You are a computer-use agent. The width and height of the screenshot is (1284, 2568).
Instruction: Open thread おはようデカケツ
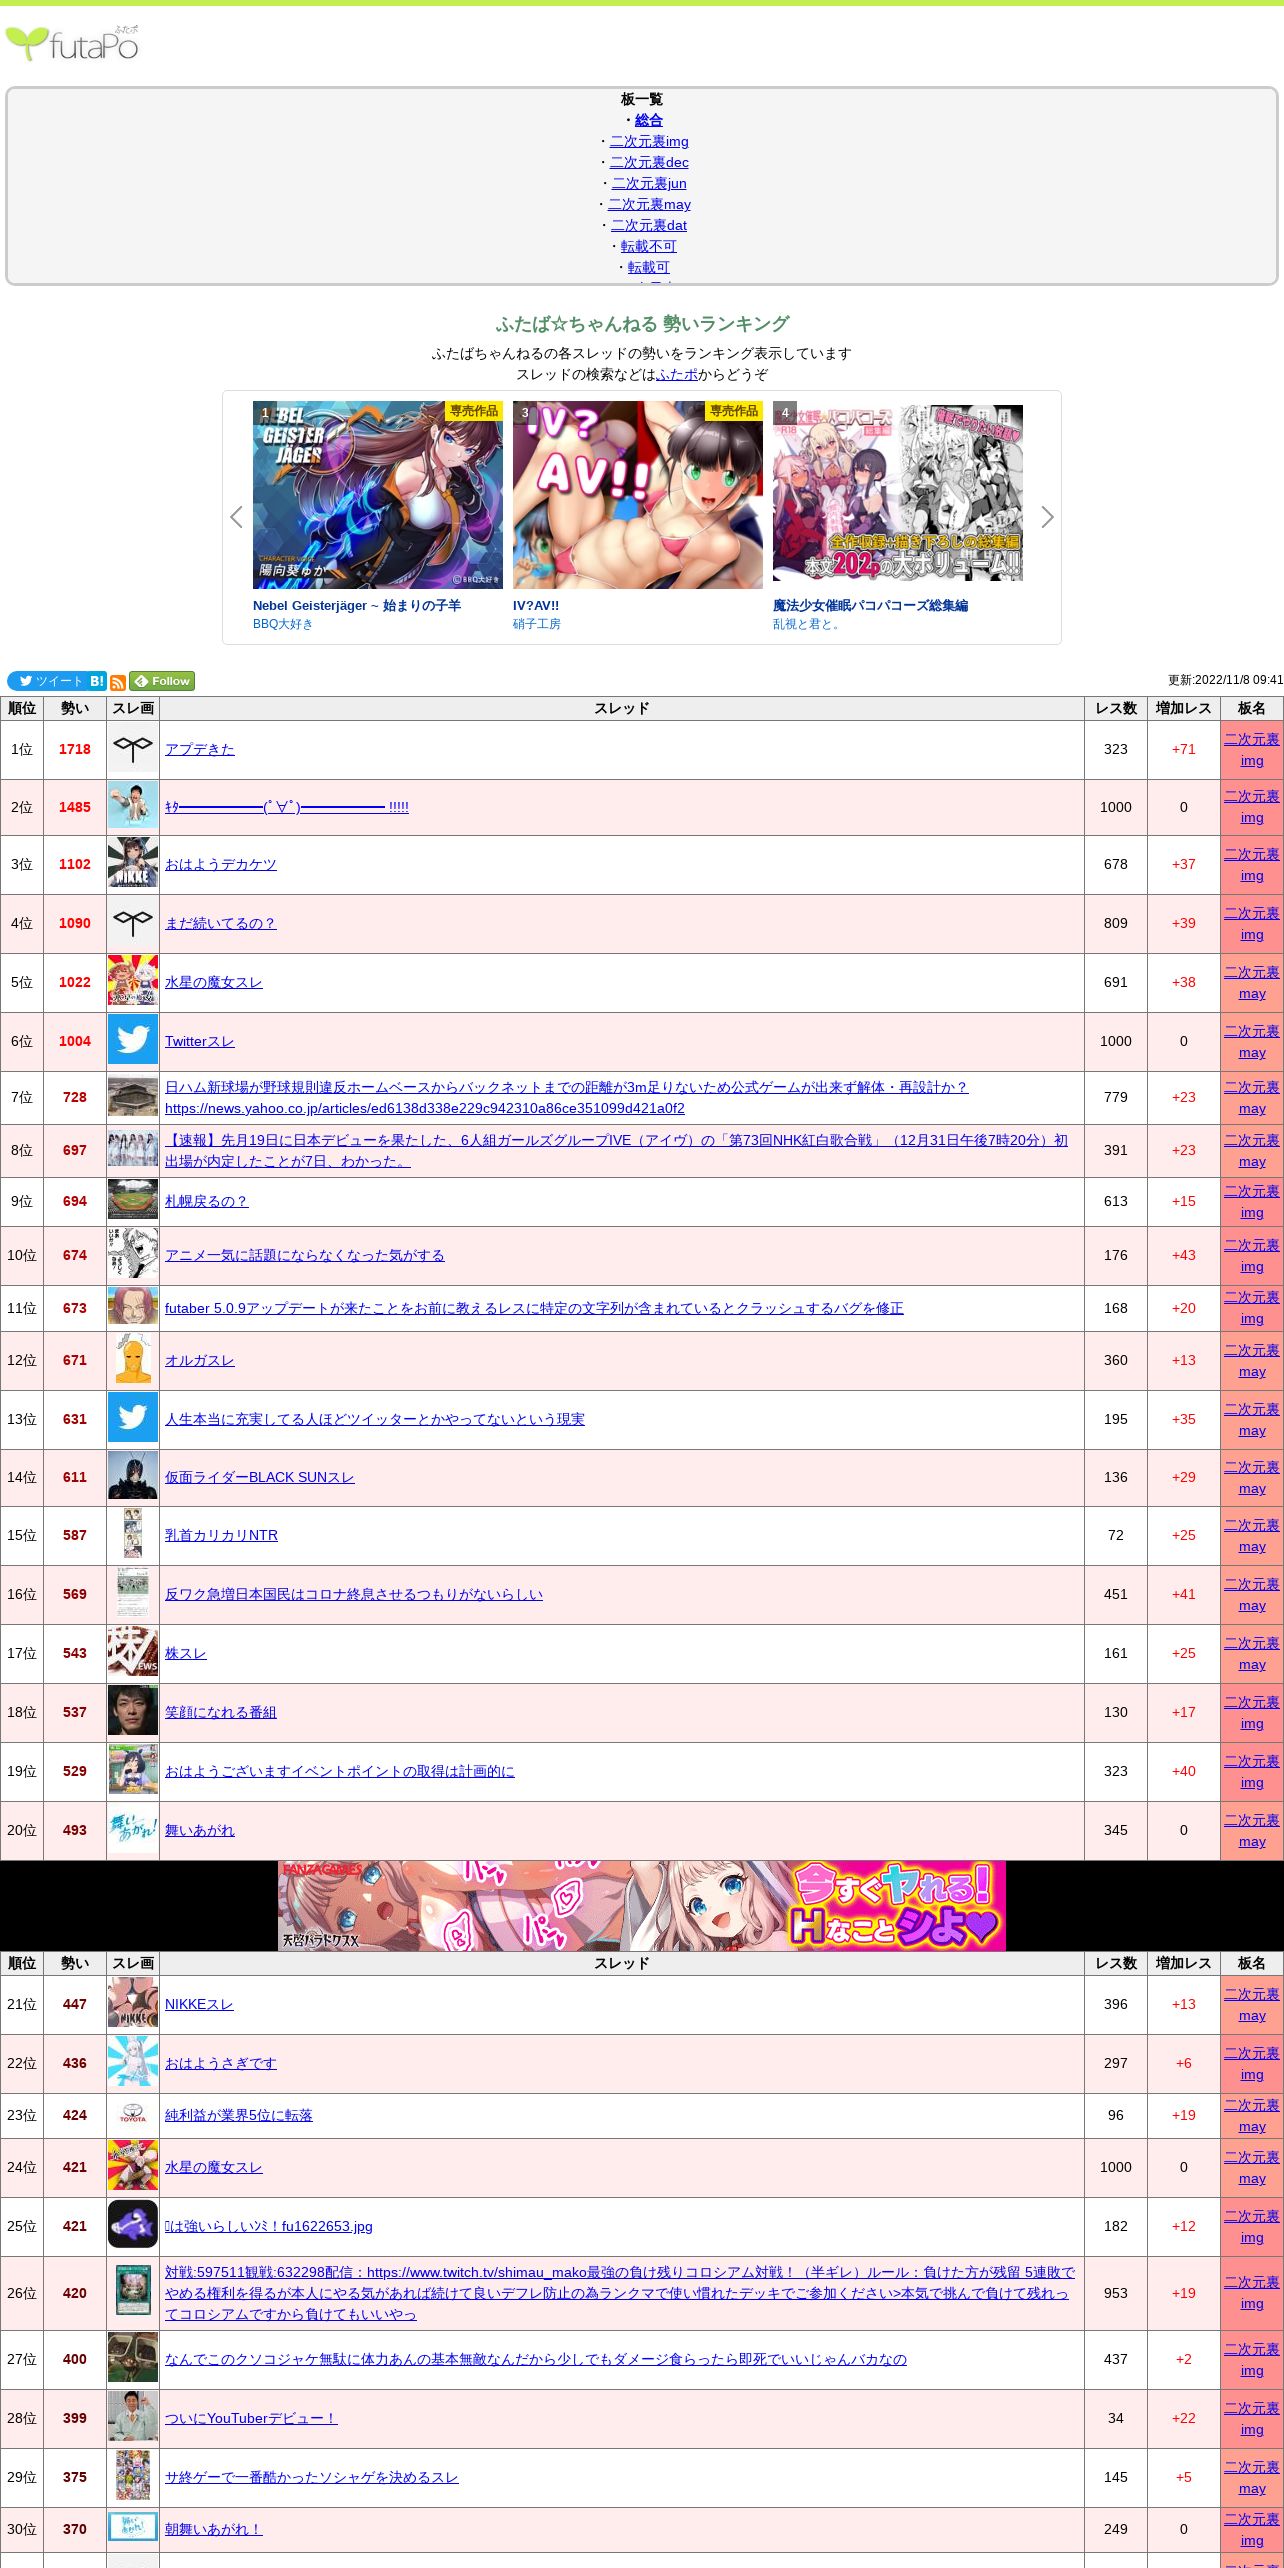click(220, 864)
